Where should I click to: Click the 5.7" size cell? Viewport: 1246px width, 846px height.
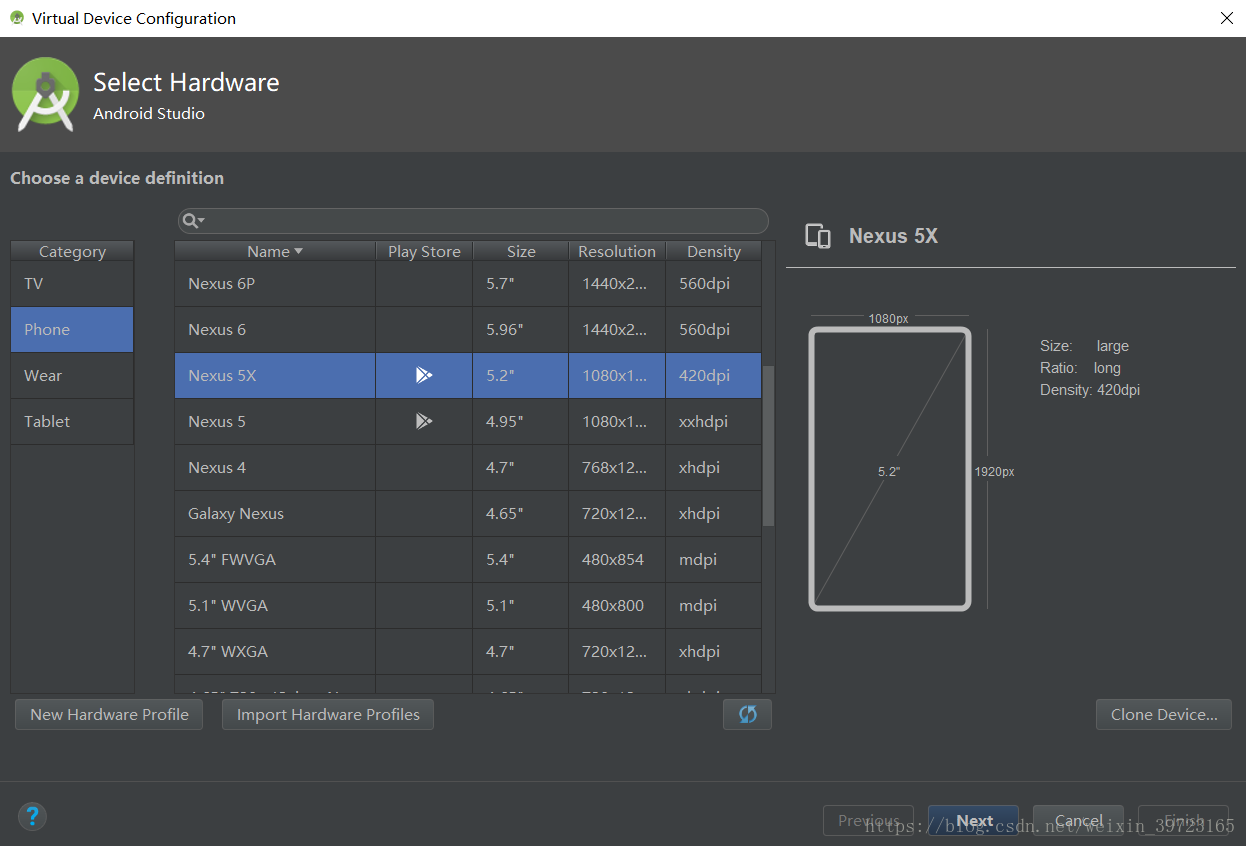pyautogui.click(x=520, y=284)
